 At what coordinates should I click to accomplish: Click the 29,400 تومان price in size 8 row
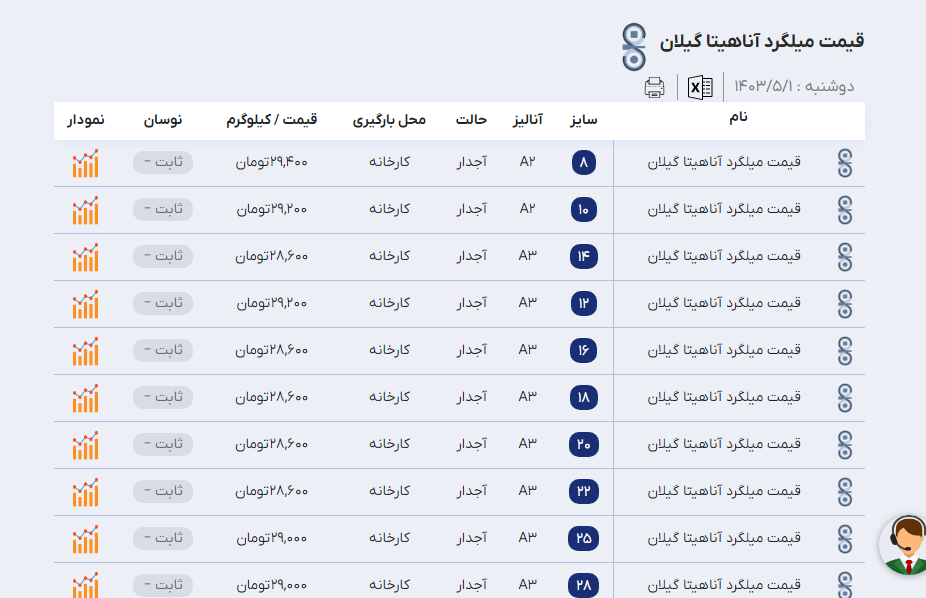pos(272,162)
